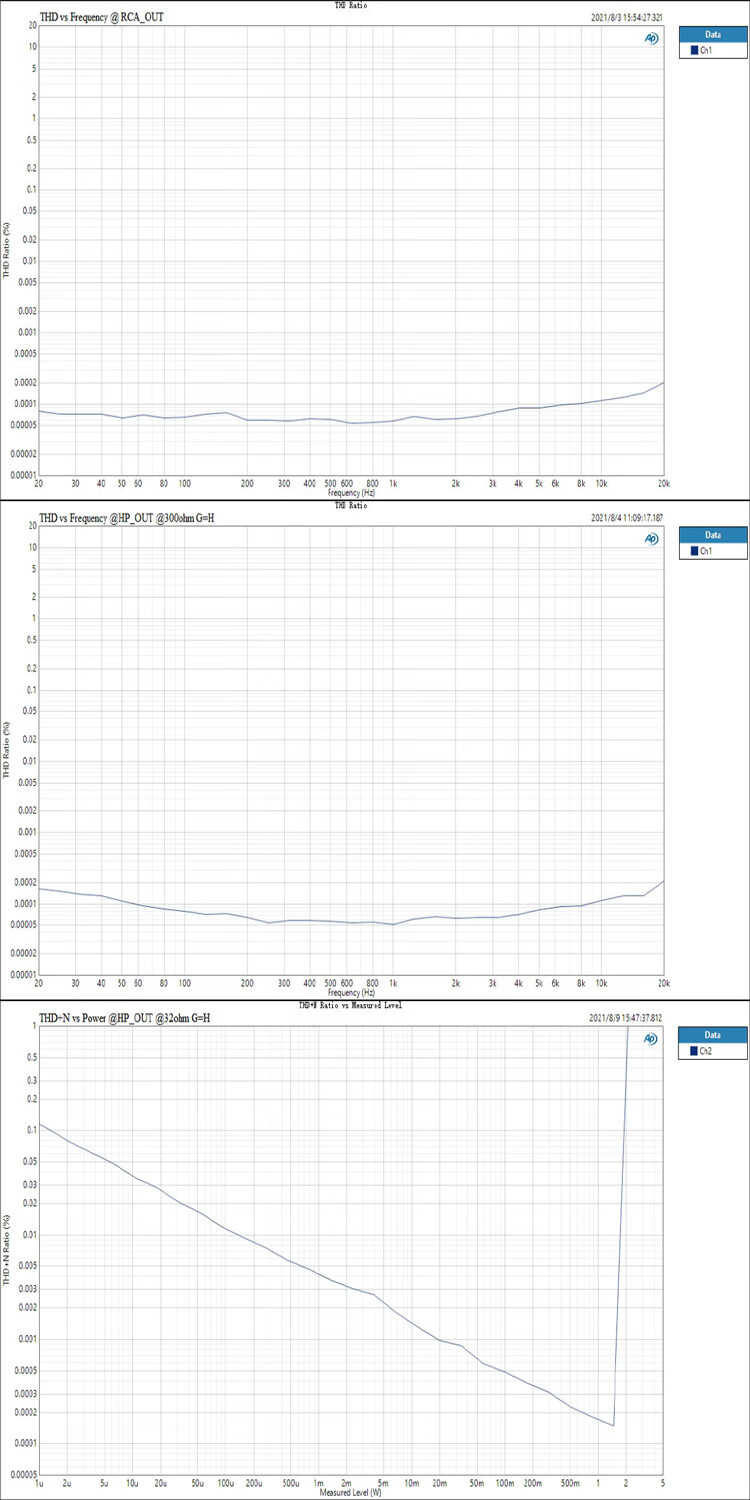750x1500 pixels.
Task: Click the 'THD vs Frequency @HP_OUT @300ohm G=H' title
Action: pyautogui.click(x=126, y=518)
